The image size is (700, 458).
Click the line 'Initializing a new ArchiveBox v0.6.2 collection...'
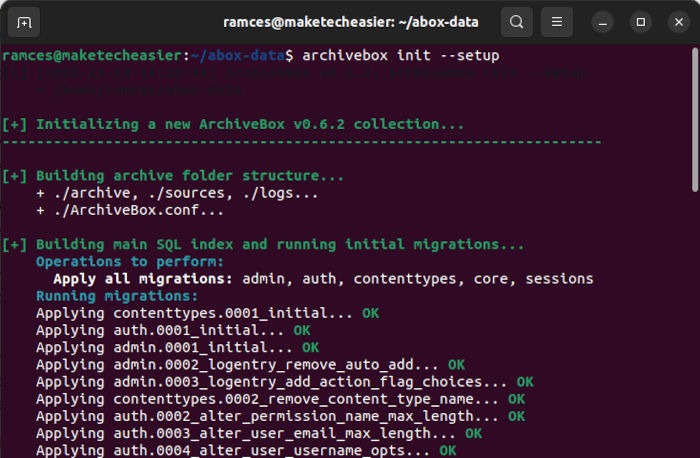[x=233, y=125]
